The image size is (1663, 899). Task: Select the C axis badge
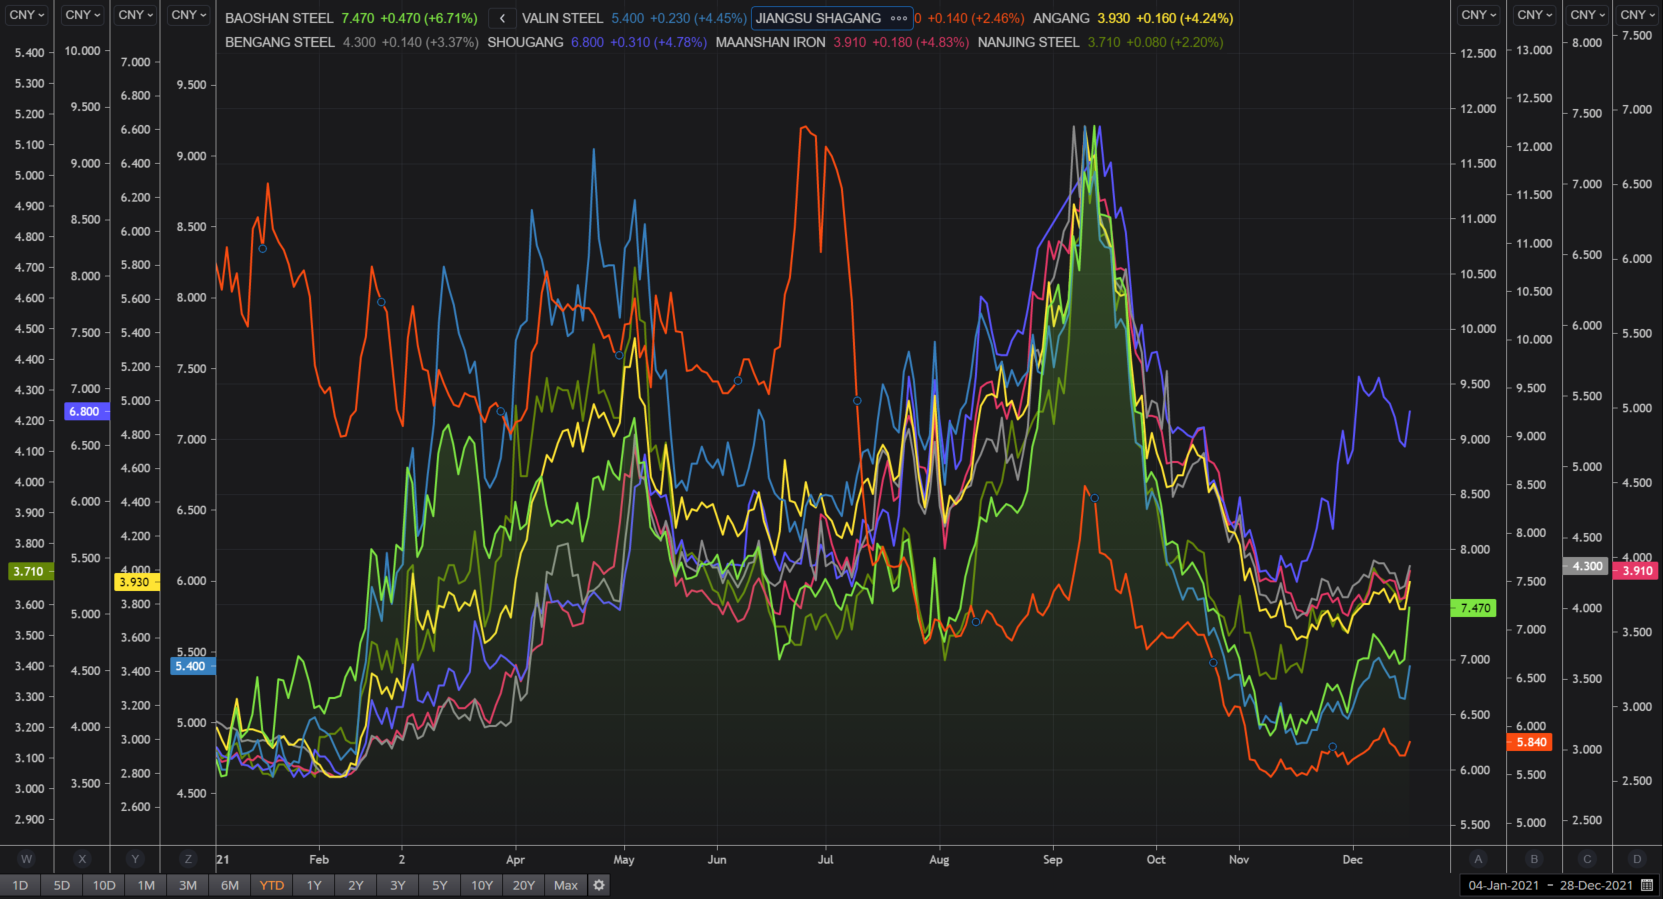(1587, 859)
